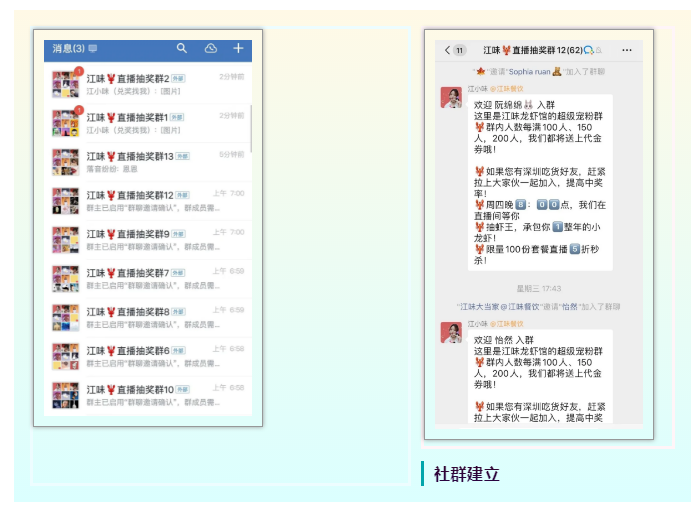Click avatar grid of 直播抽奖群8
The width and height of the screenshot is (700, 511).
pyautogui.click(x=66, y=317)
